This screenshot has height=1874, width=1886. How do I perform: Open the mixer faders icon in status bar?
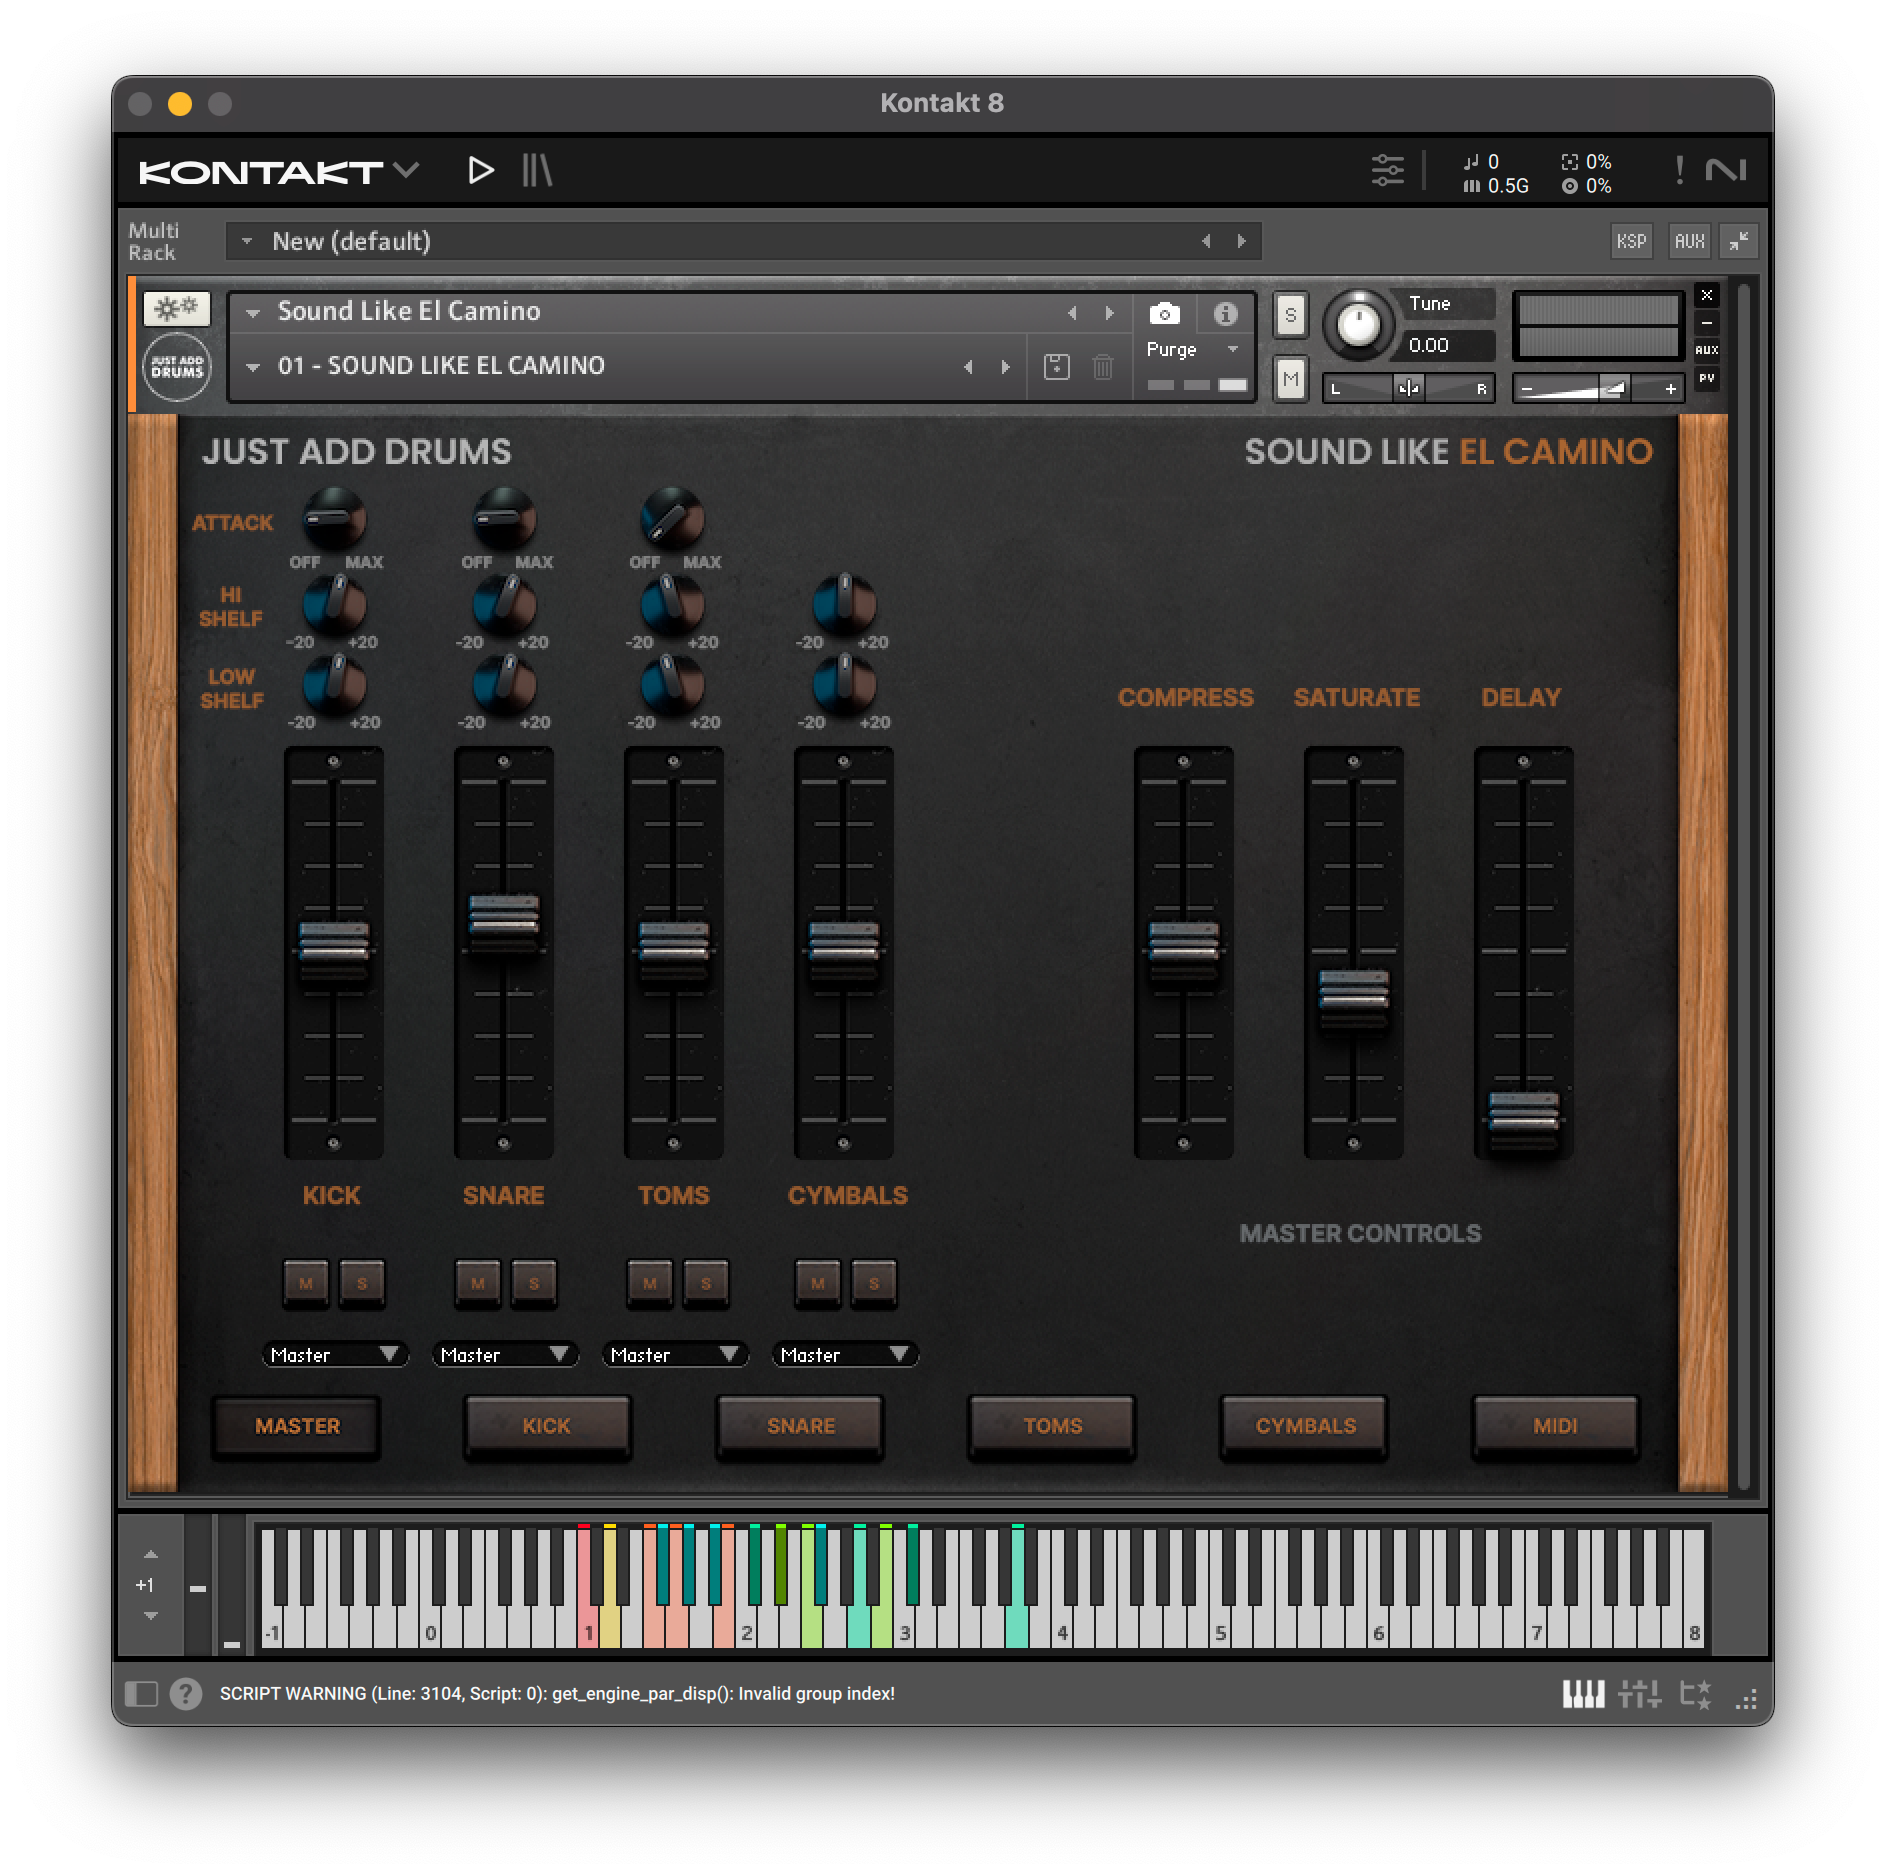1639,1693
